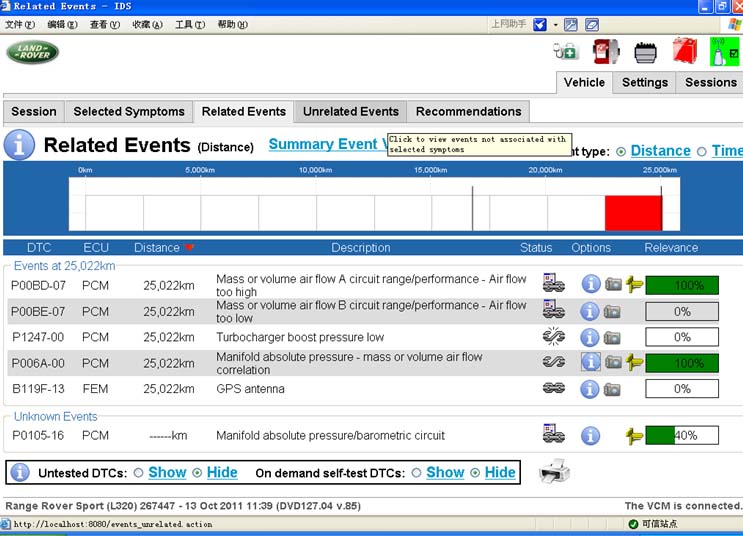The height and width of the screenshot is (536, 743).
Task: Open the Recommendations tab
Action: [468, 112]
